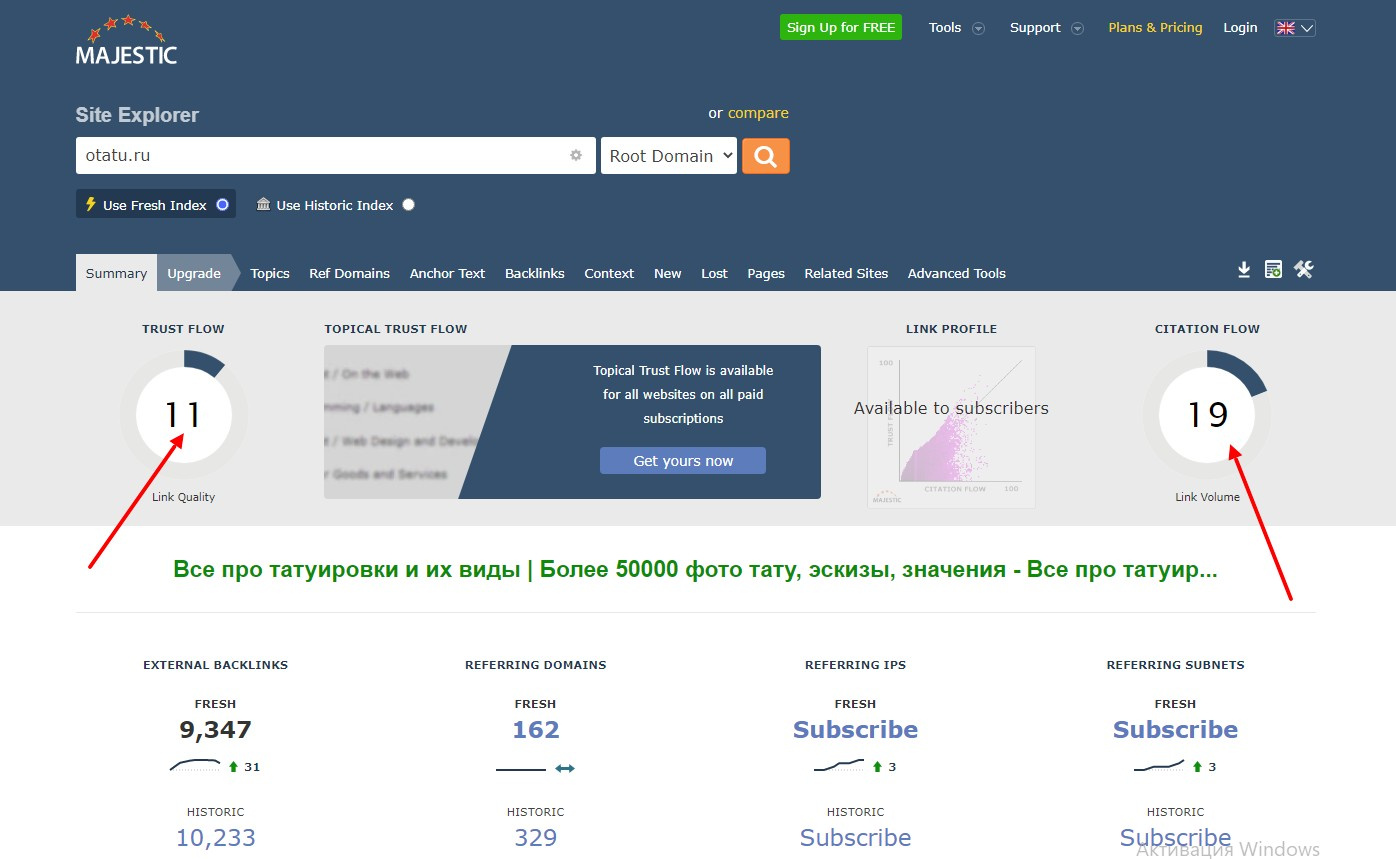Click the Referring Subnets trend sparkline

point(1159,766)
